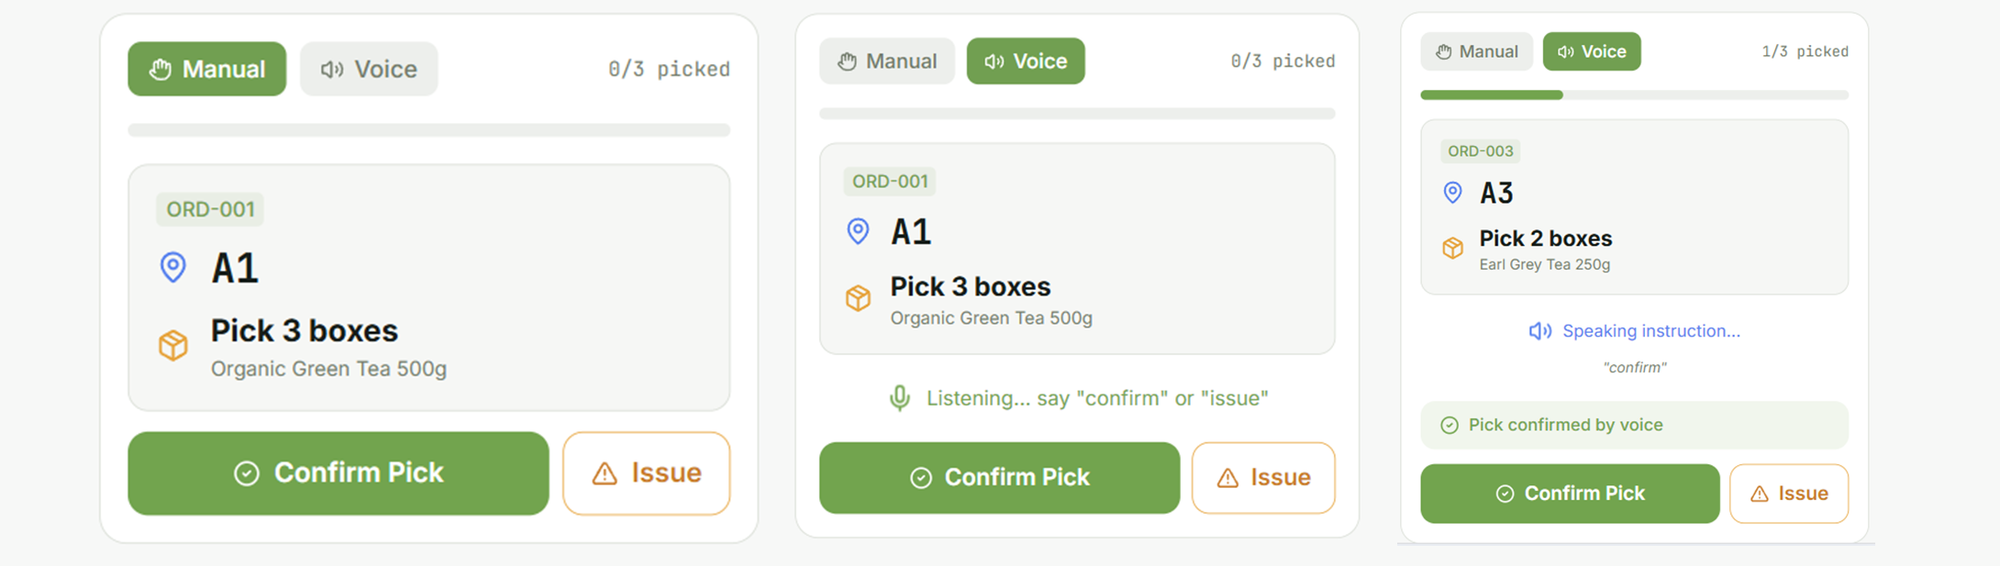Switch left card to Voice mode
Viewport: 2000px width, 566px height.
coord(369,69)
